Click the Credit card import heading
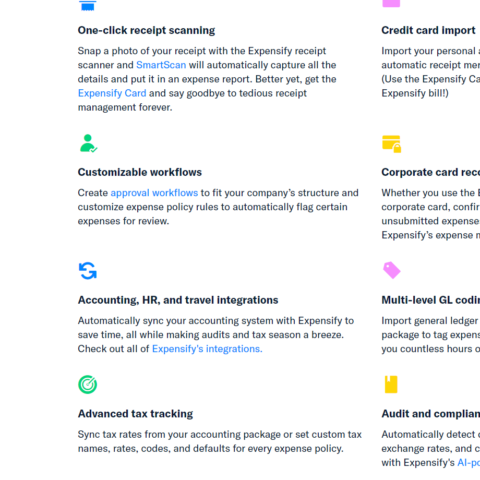480x480 pixels. pos(428,30)
